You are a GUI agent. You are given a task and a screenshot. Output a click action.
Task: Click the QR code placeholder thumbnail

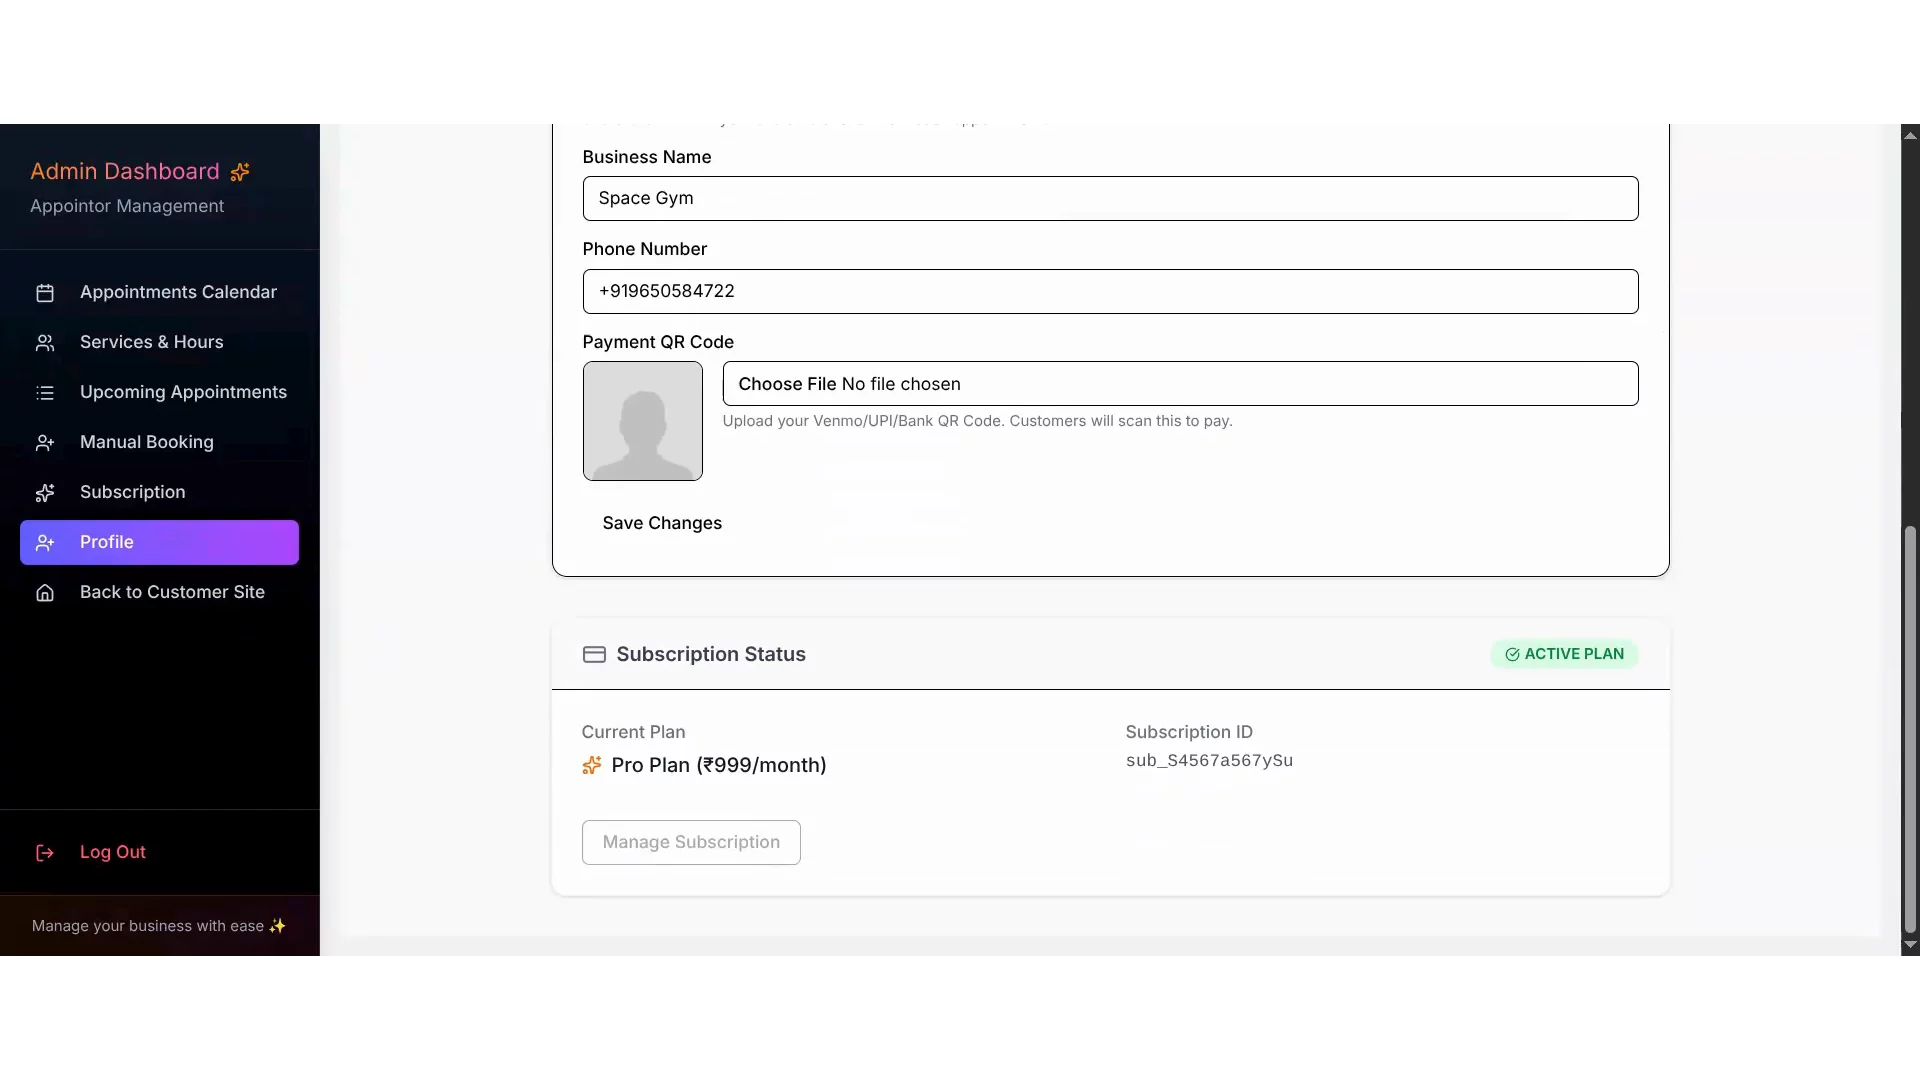[x=642, y=421]
